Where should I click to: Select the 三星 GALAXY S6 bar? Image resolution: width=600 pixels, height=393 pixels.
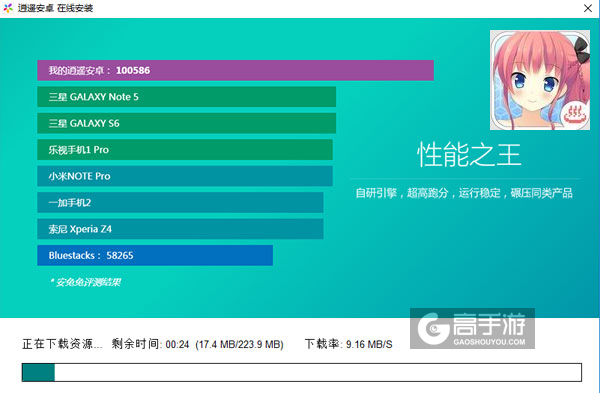pos(186,123)
